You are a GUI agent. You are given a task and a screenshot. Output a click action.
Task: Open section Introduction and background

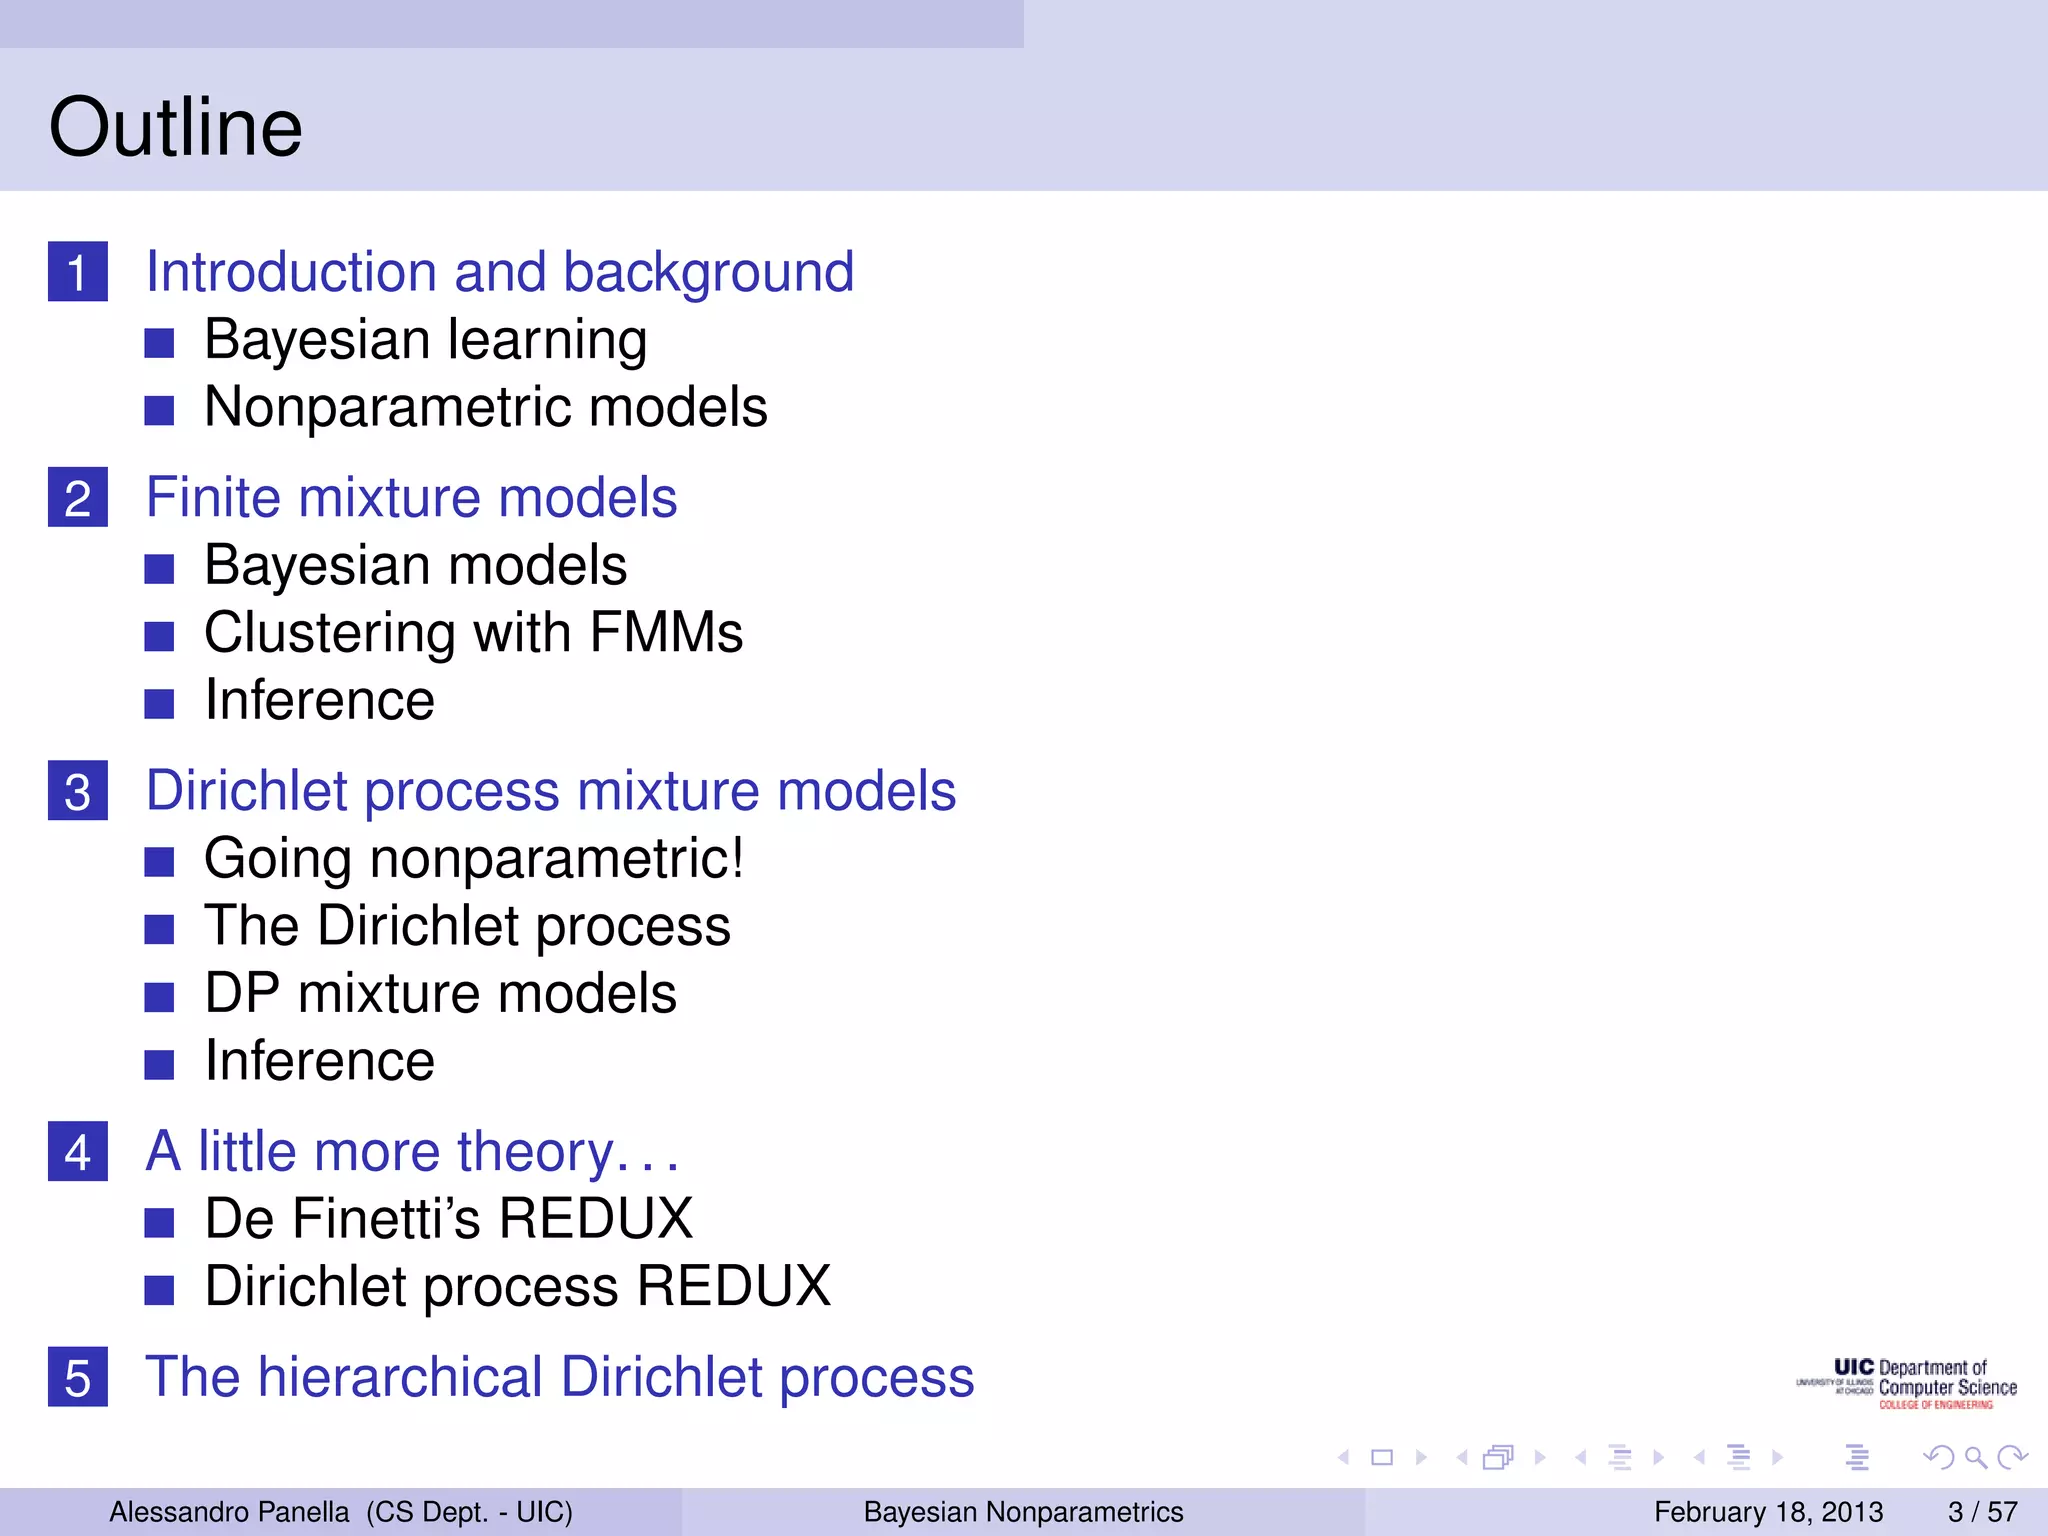pos(500,272)
